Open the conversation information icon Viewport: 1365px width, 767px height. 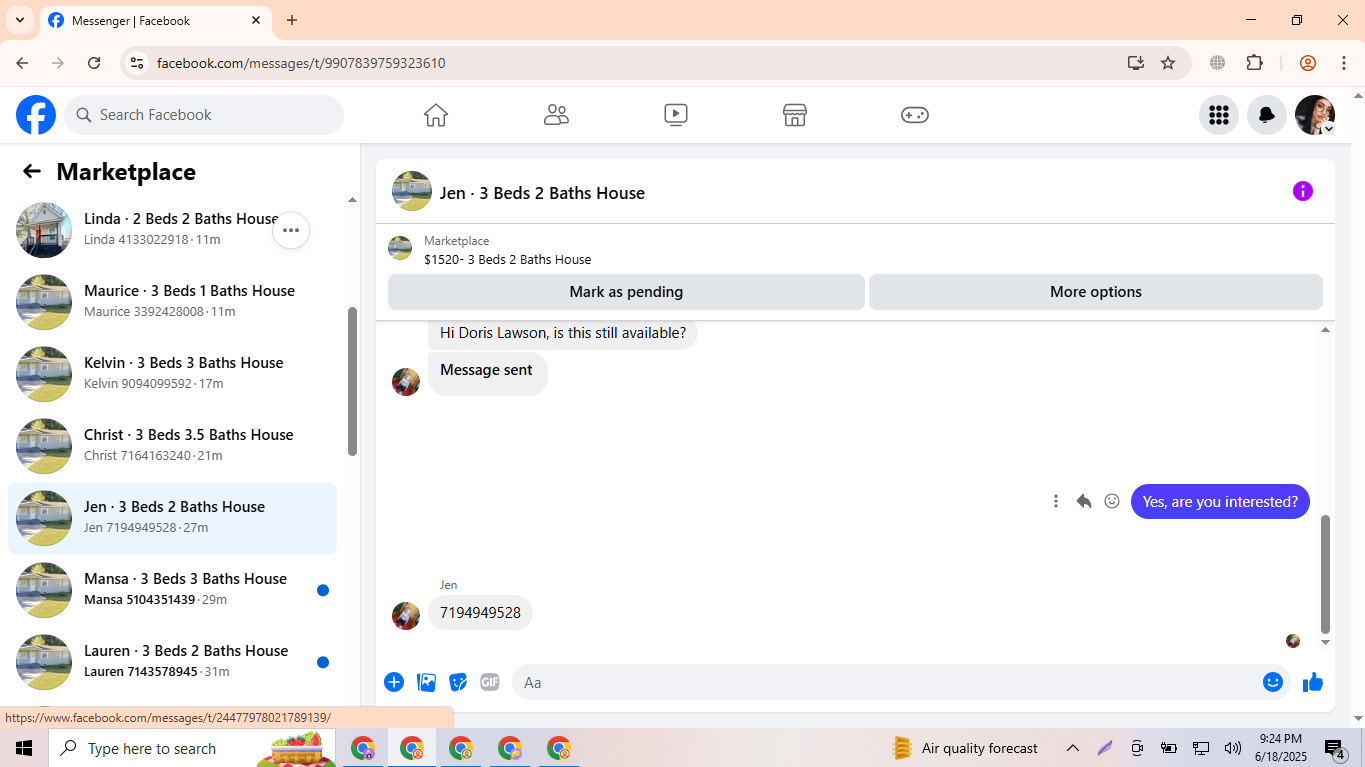(1302, 191)
